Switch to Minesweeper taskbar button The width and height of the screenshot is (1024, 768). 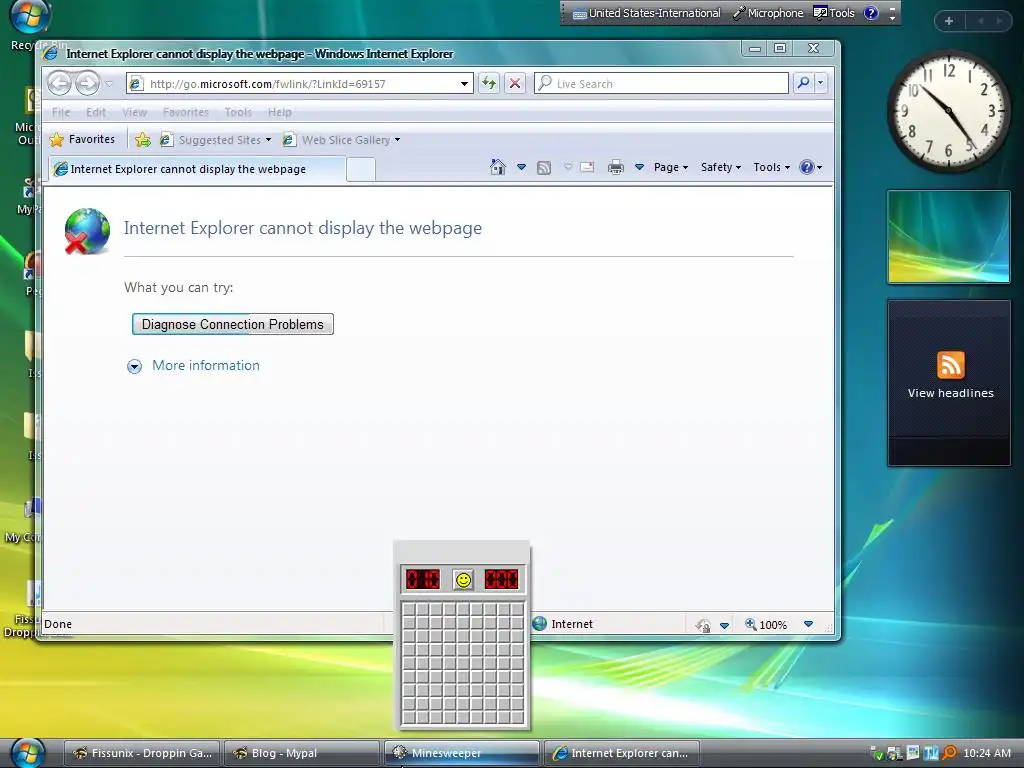click(462, 753)
